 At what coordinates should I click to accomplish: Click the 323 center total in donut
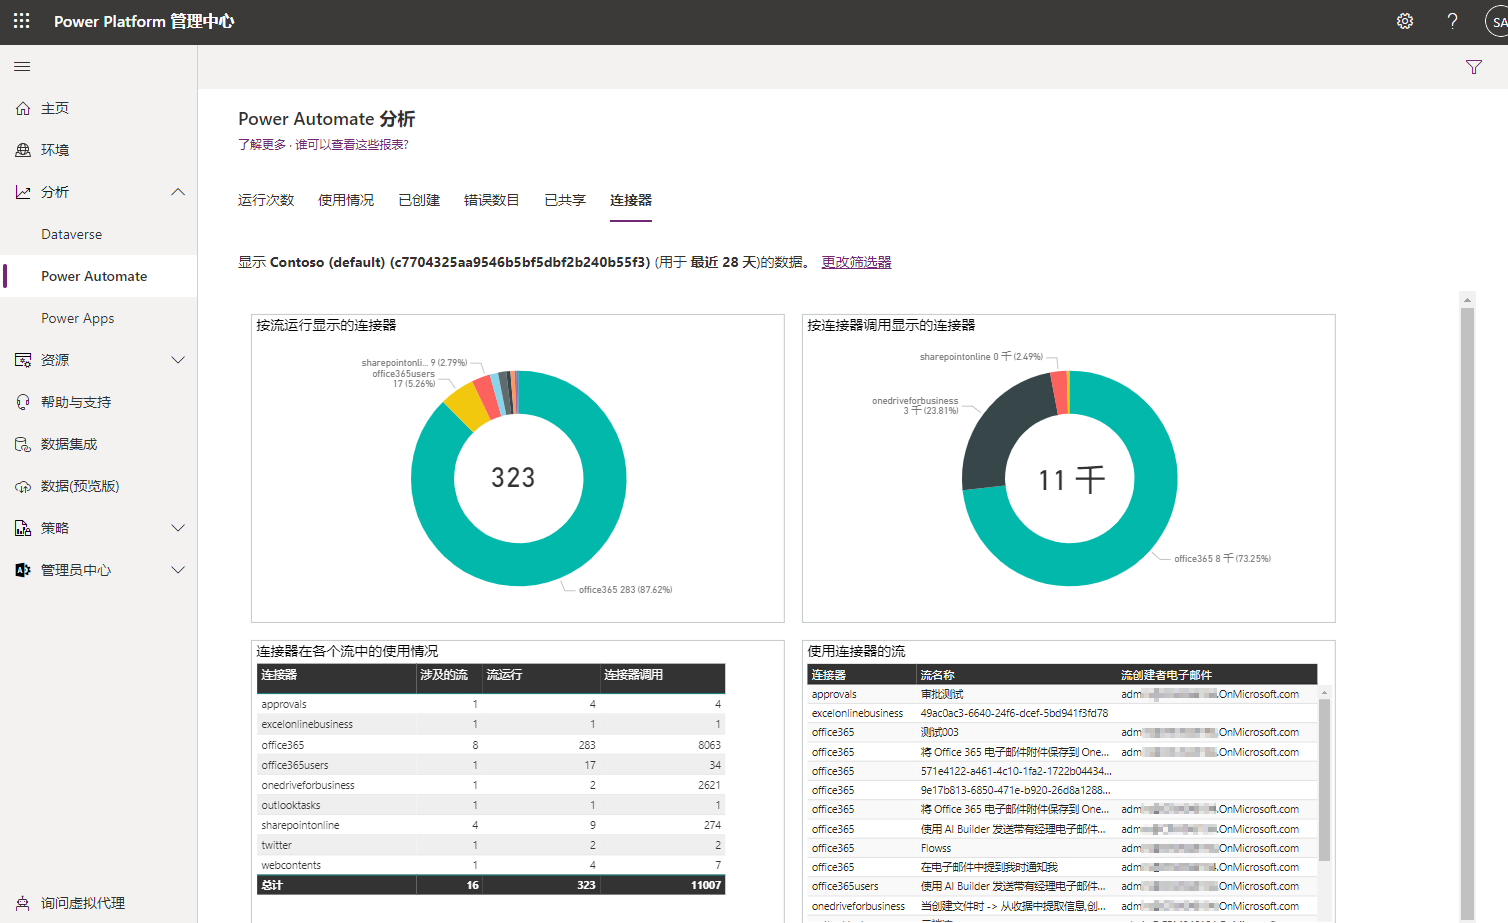[513, 478]
